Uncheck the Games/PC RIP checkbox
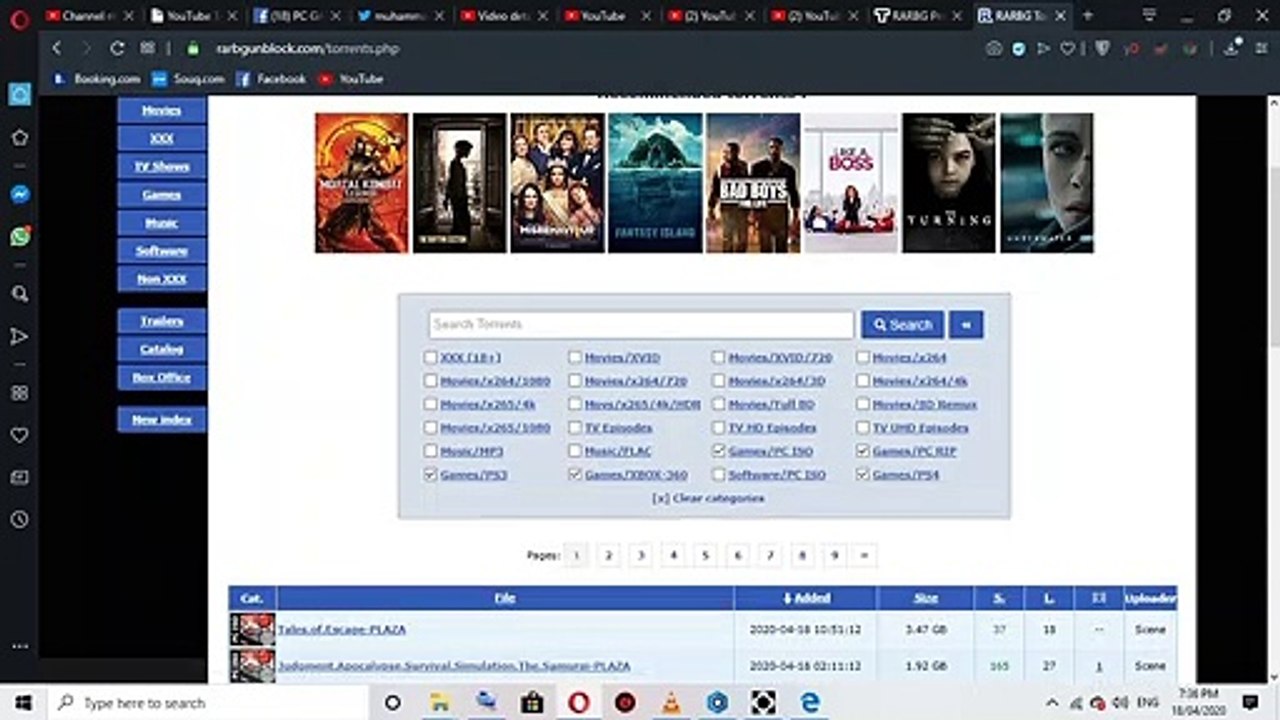 click(863, 451)
